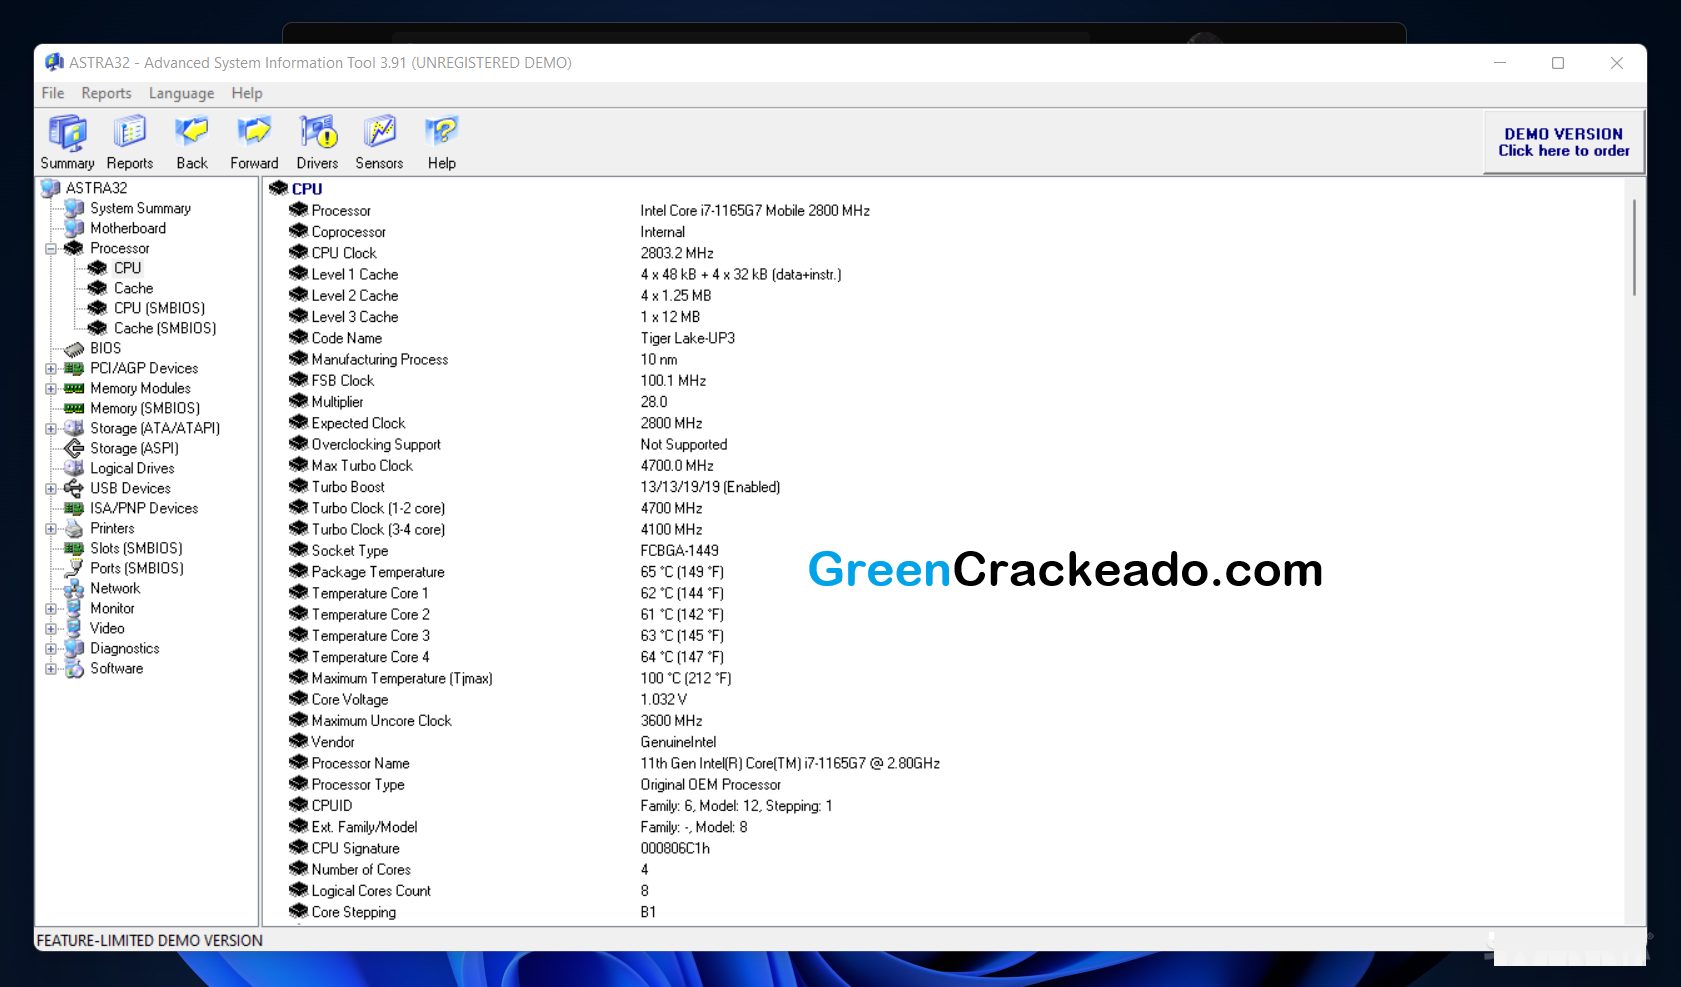Viewport: 1681px width, 987px height.
Task: Expand the Video node
Action: (x=50, y=628)
